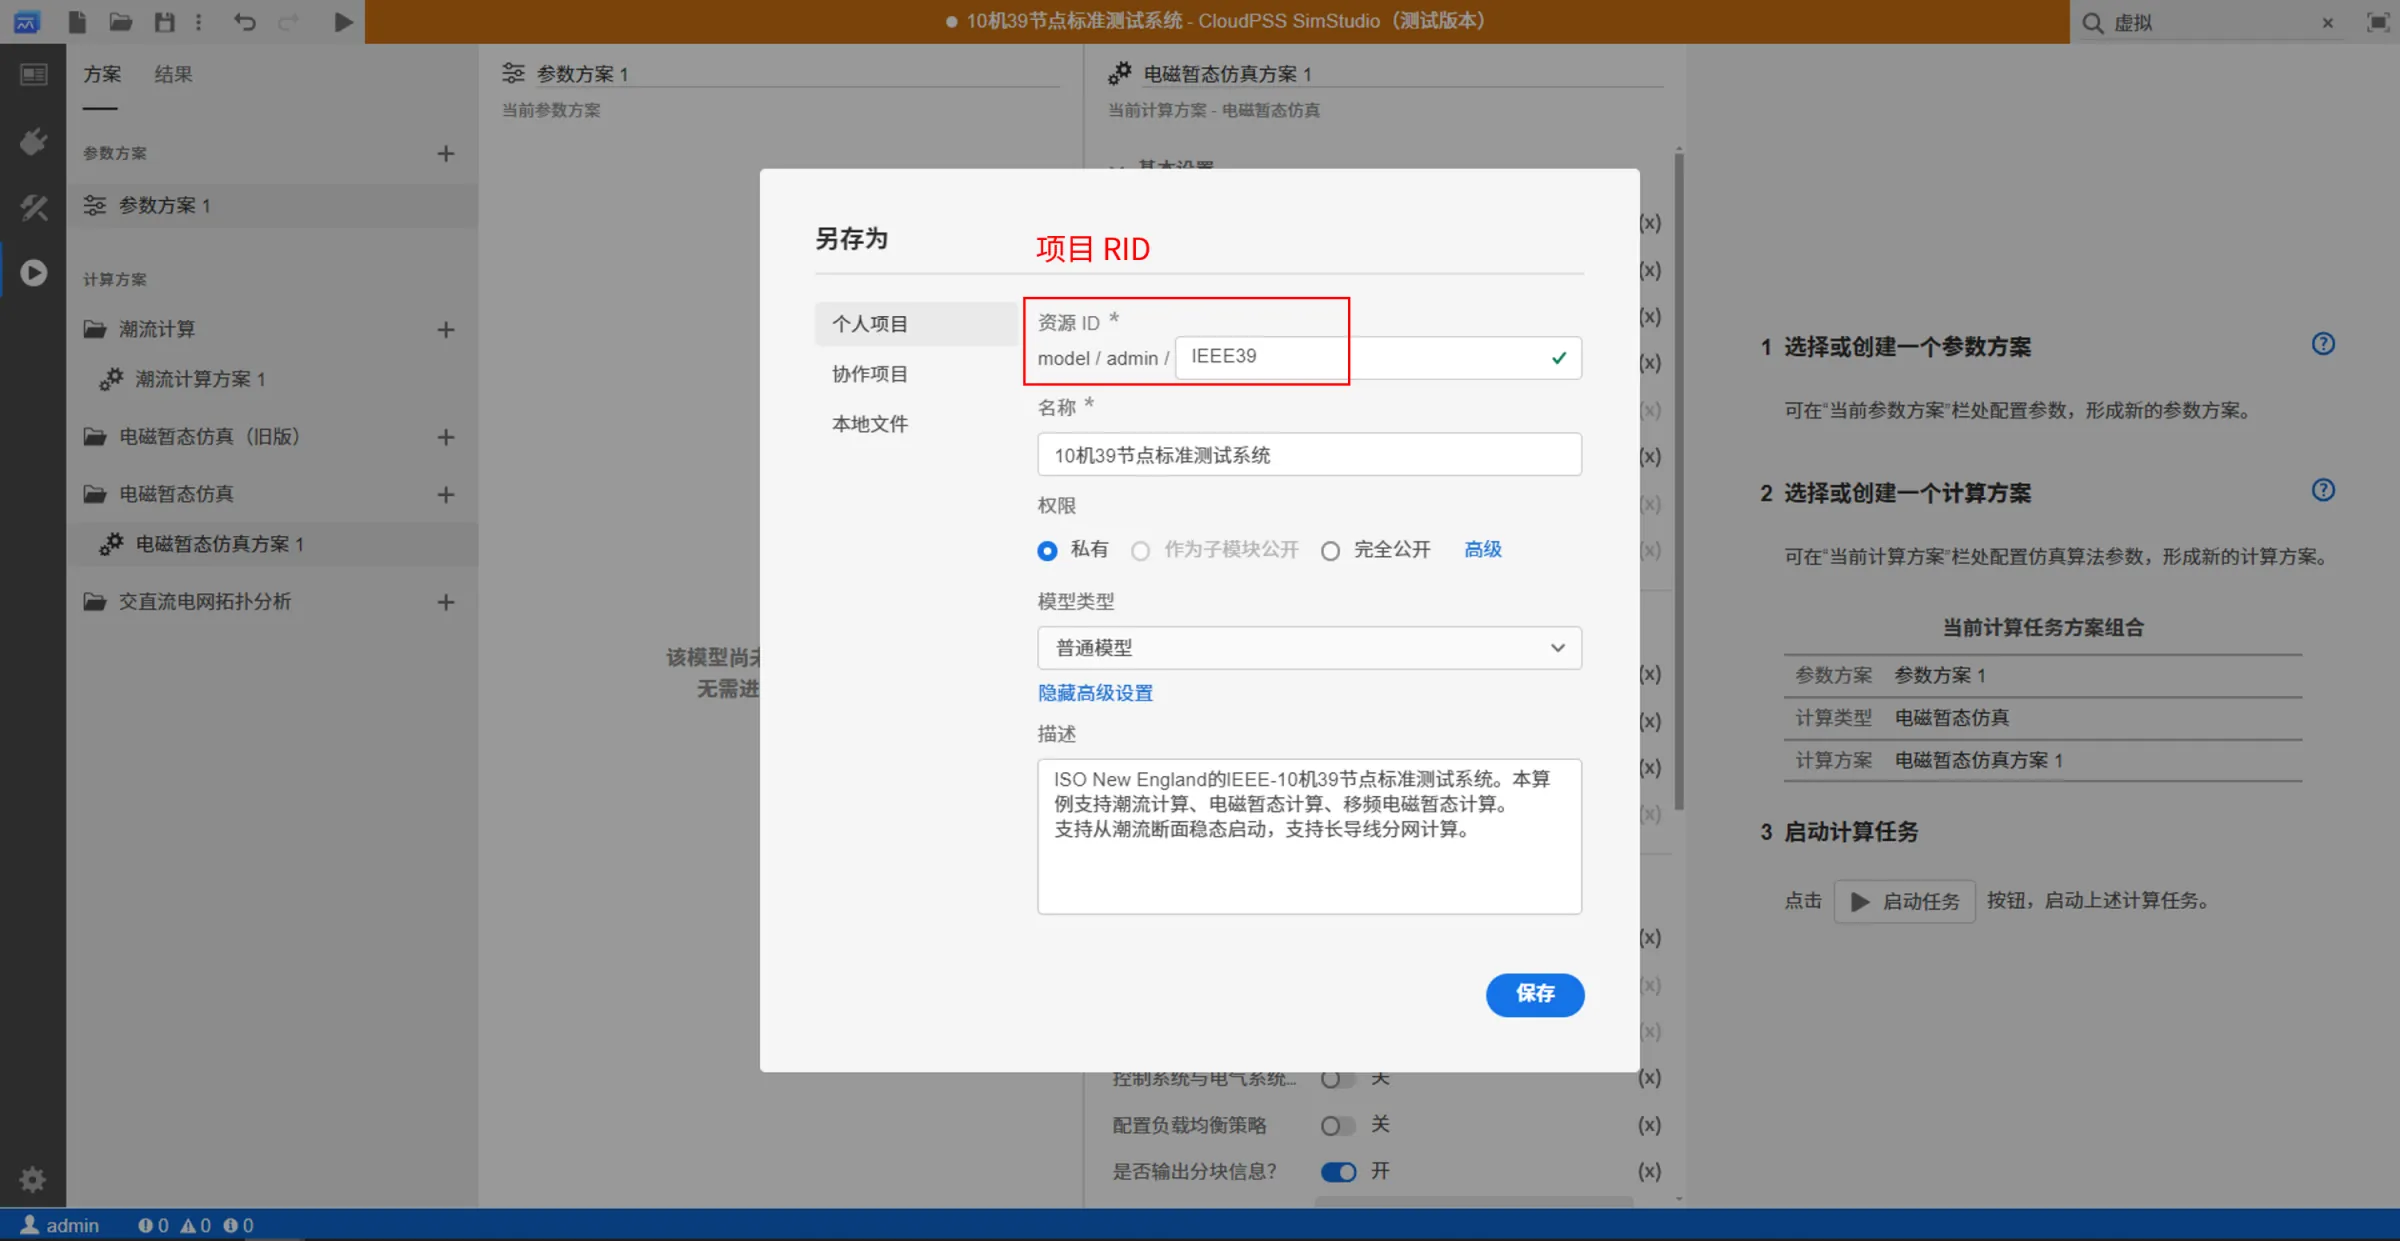The width and height of the screenshot is (2400, 1241).
Task: Switch to the 结果 tab
Action: click(x=174, y=74)
